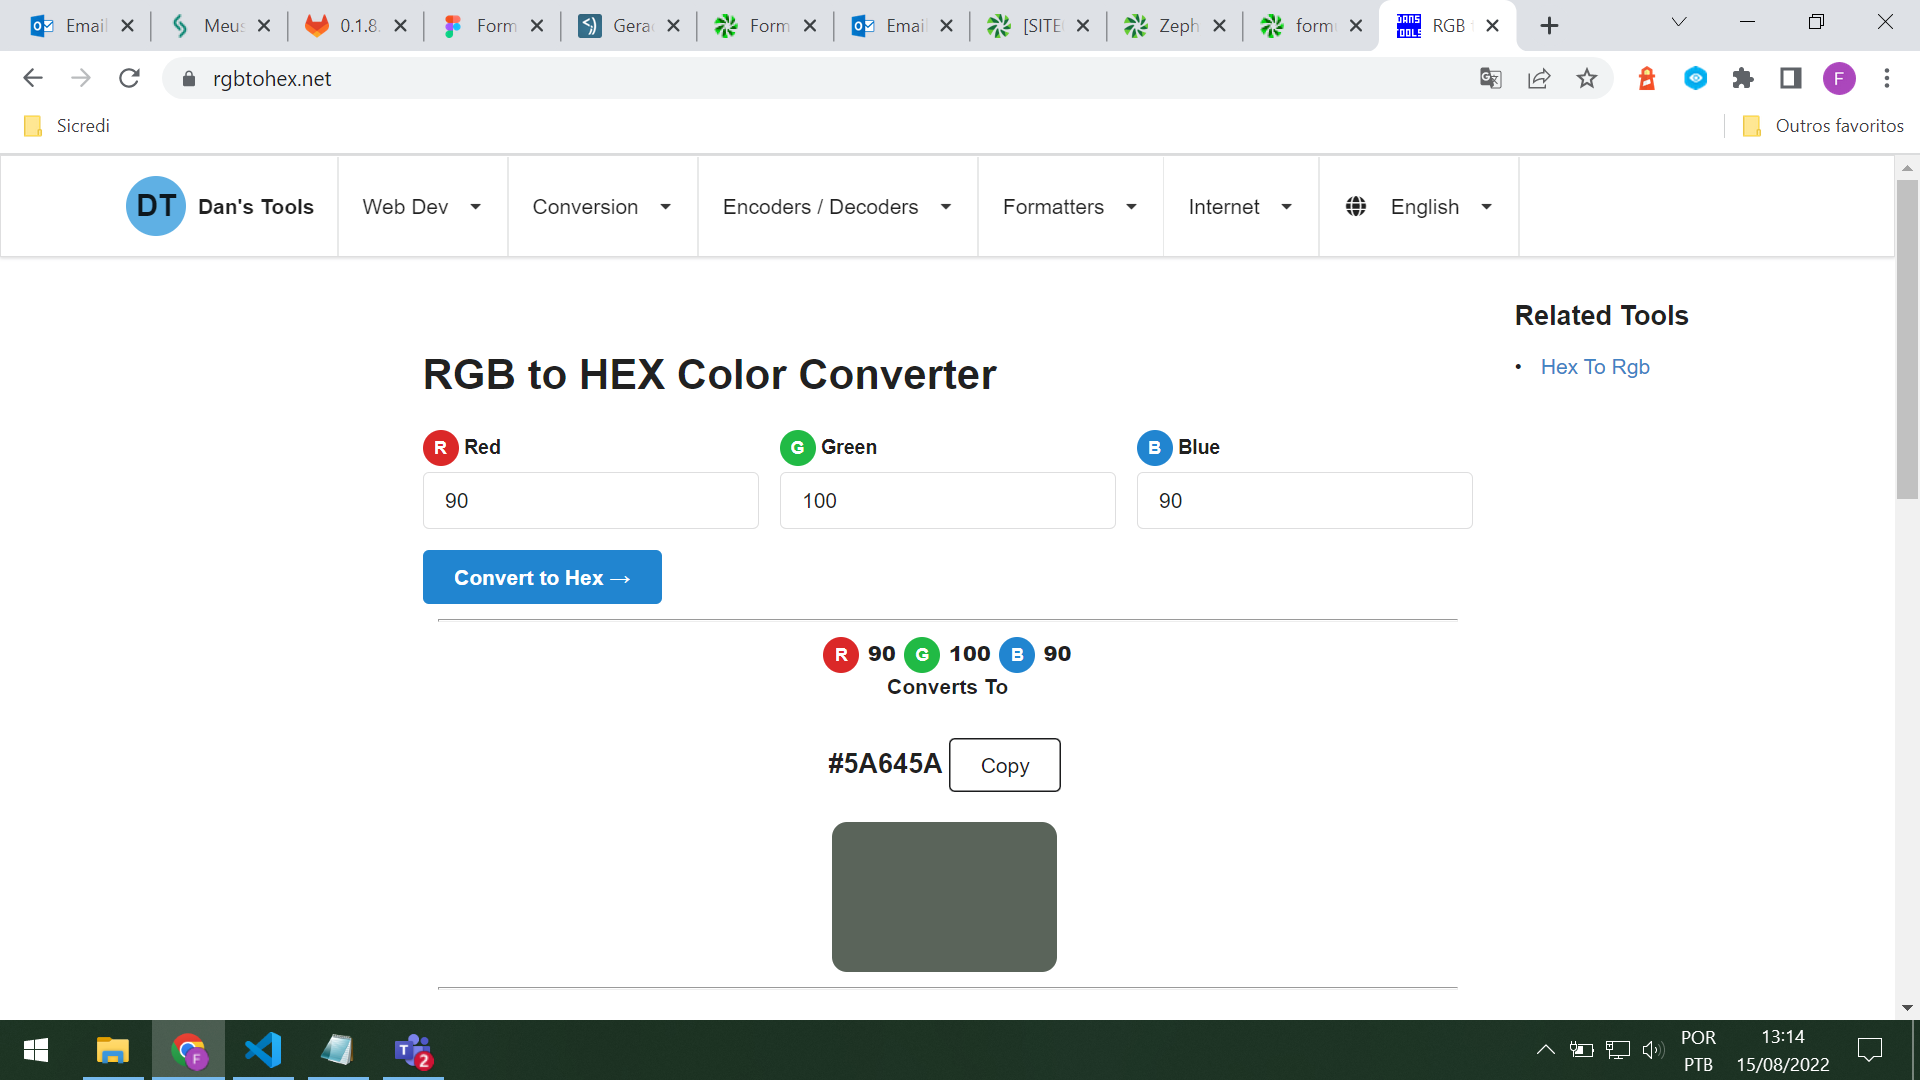Click the share page icon
This screenshot has width=1920, height=1080.
(x=1539, y=79)
